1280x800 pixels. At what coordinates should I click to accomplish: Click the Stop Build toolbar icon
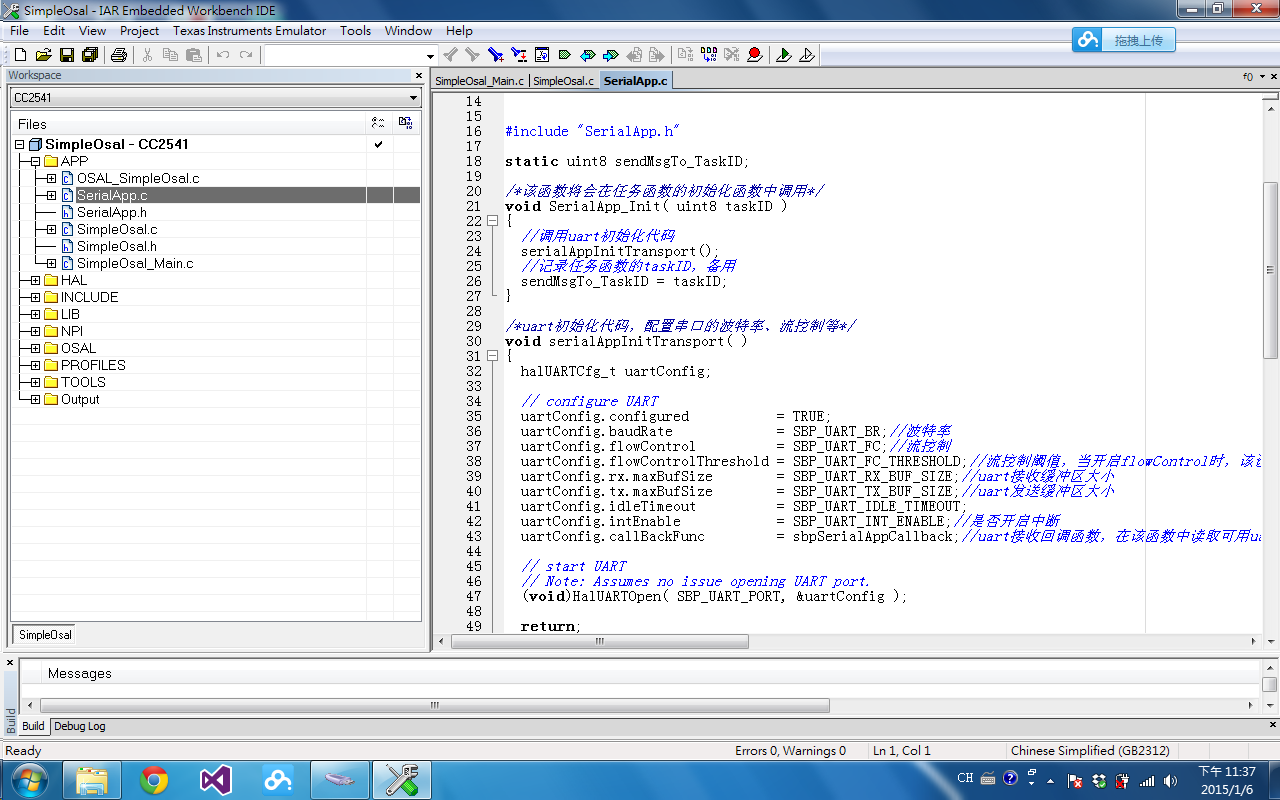click(731, 55)
